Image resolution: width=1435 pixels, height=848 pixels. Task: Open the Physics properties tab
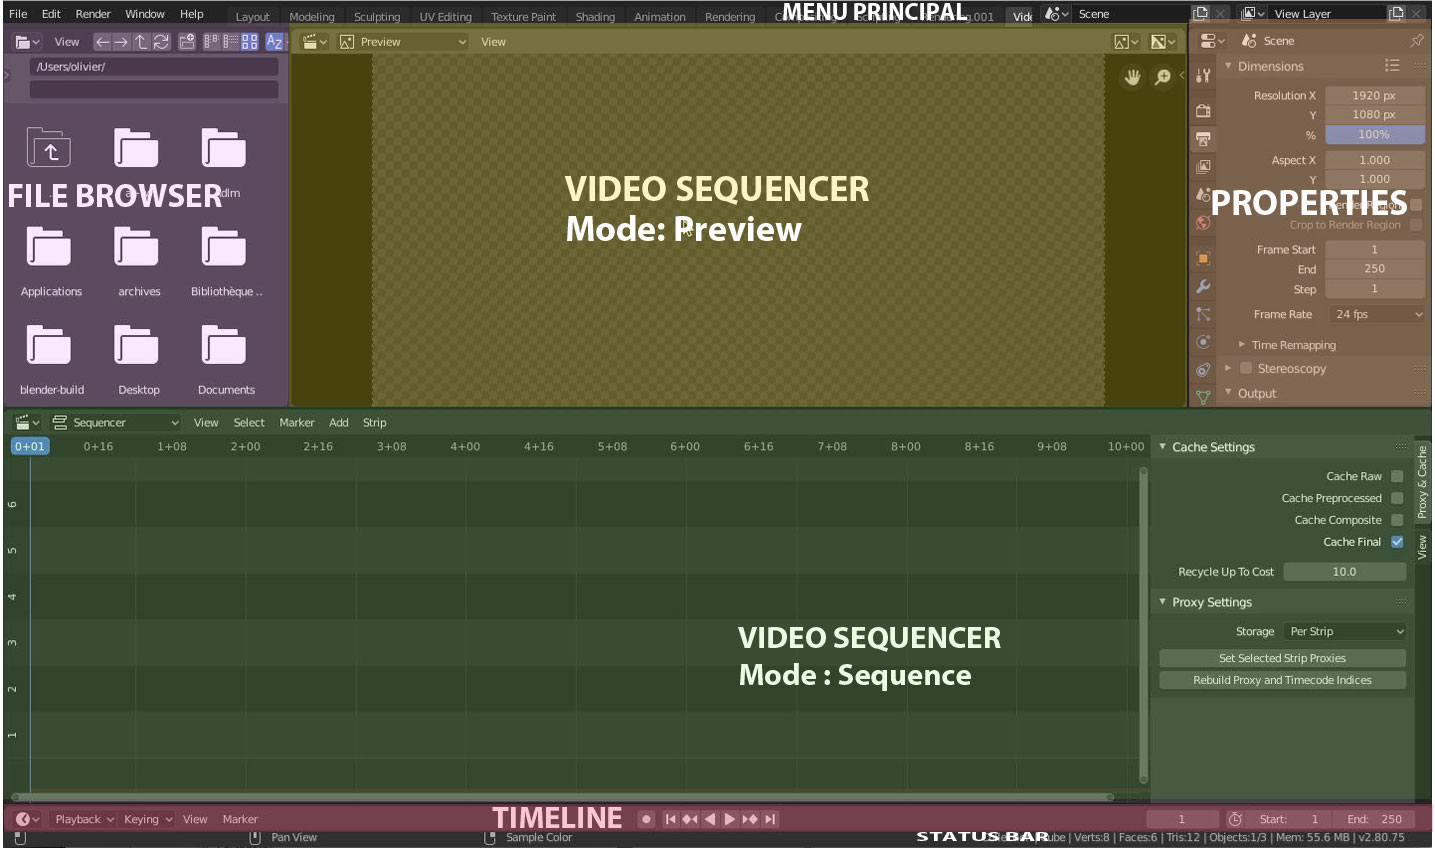(x=1203, y=342)
